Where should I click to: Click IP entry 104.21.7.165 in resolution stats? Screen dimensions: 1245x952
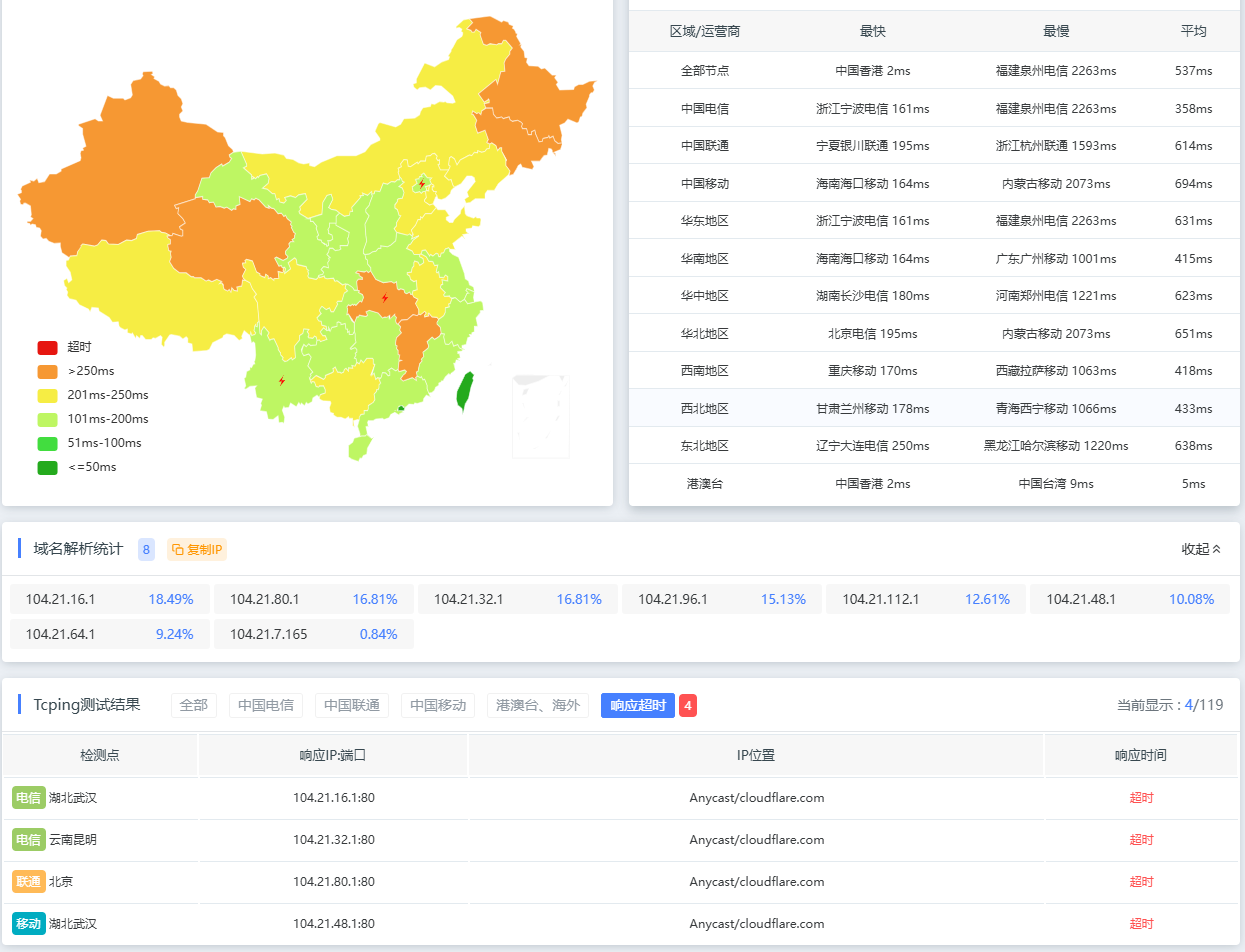click(314, 634)
